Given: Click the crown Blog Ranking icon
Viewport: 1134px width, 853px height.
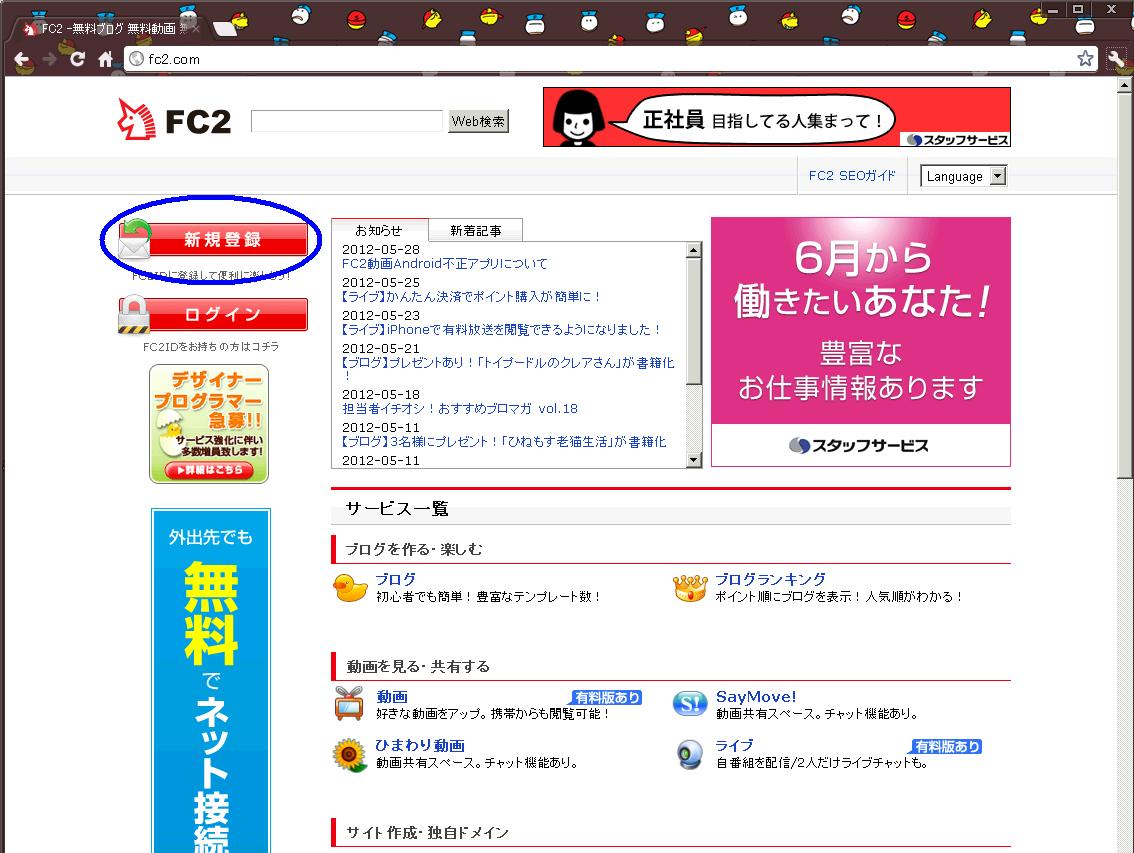Looking at the screenshot, I should click(690, 588).
